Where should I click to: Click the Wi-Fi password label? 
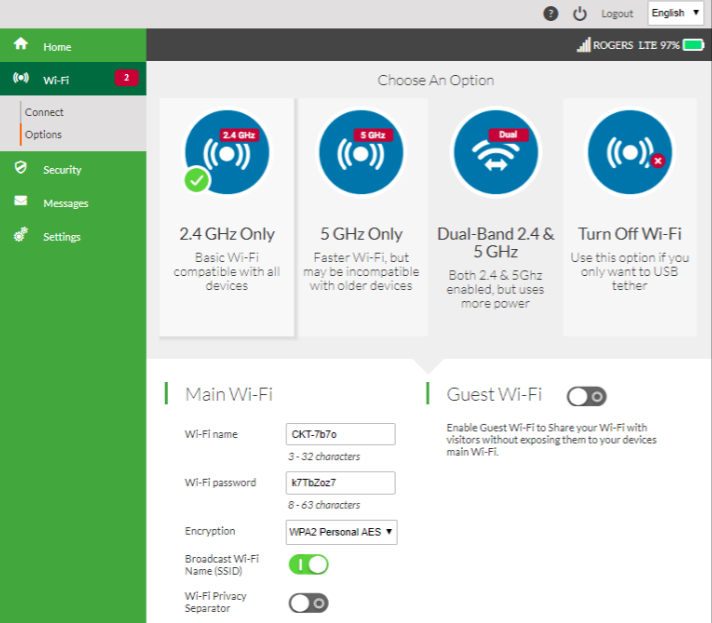point(220,482)
